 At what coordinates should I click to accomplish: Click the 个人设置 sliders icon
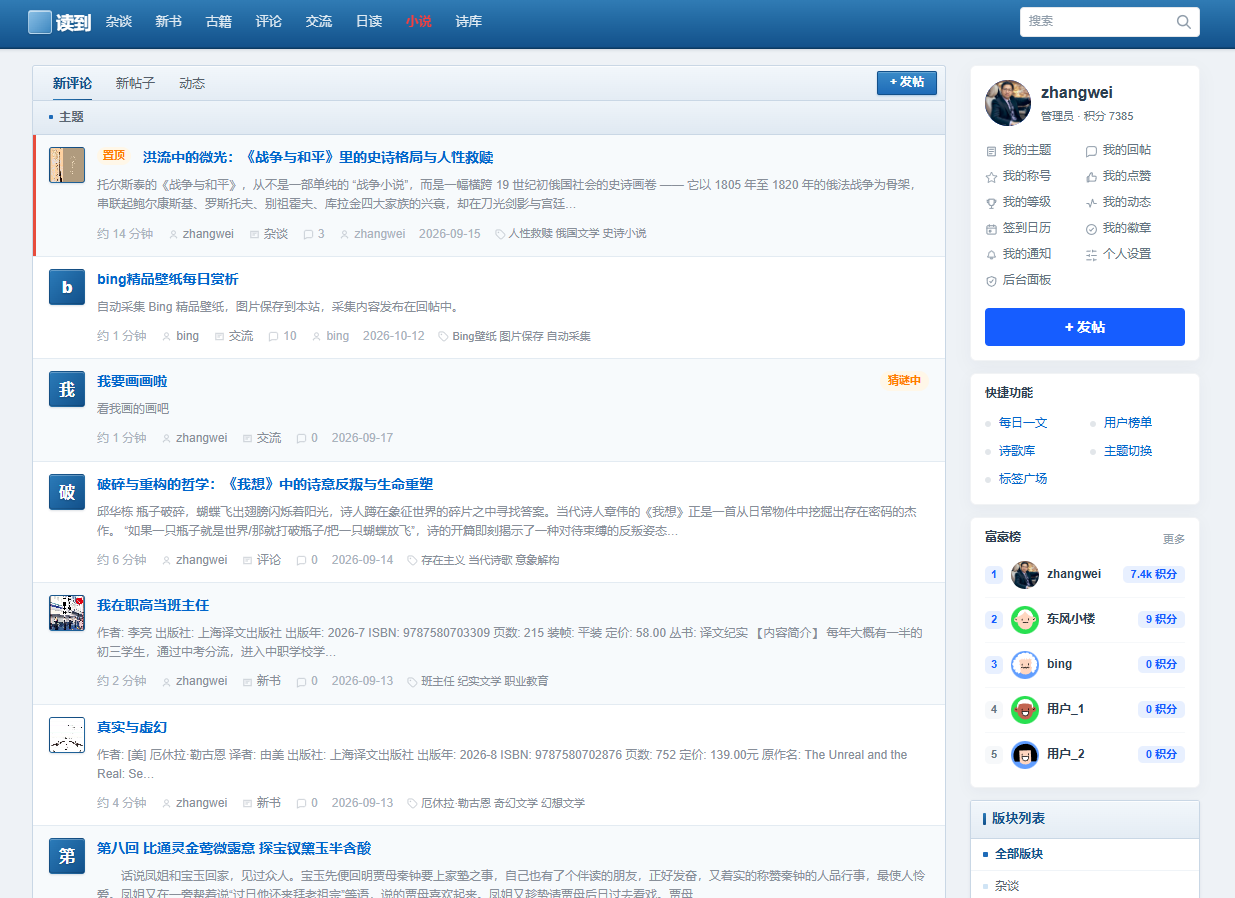(1091, 255)
